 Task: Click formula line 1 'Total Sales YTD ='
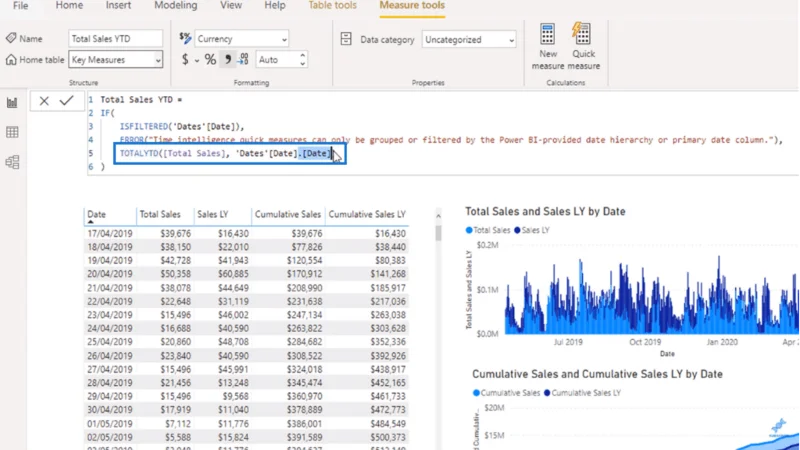coord(141,99)
